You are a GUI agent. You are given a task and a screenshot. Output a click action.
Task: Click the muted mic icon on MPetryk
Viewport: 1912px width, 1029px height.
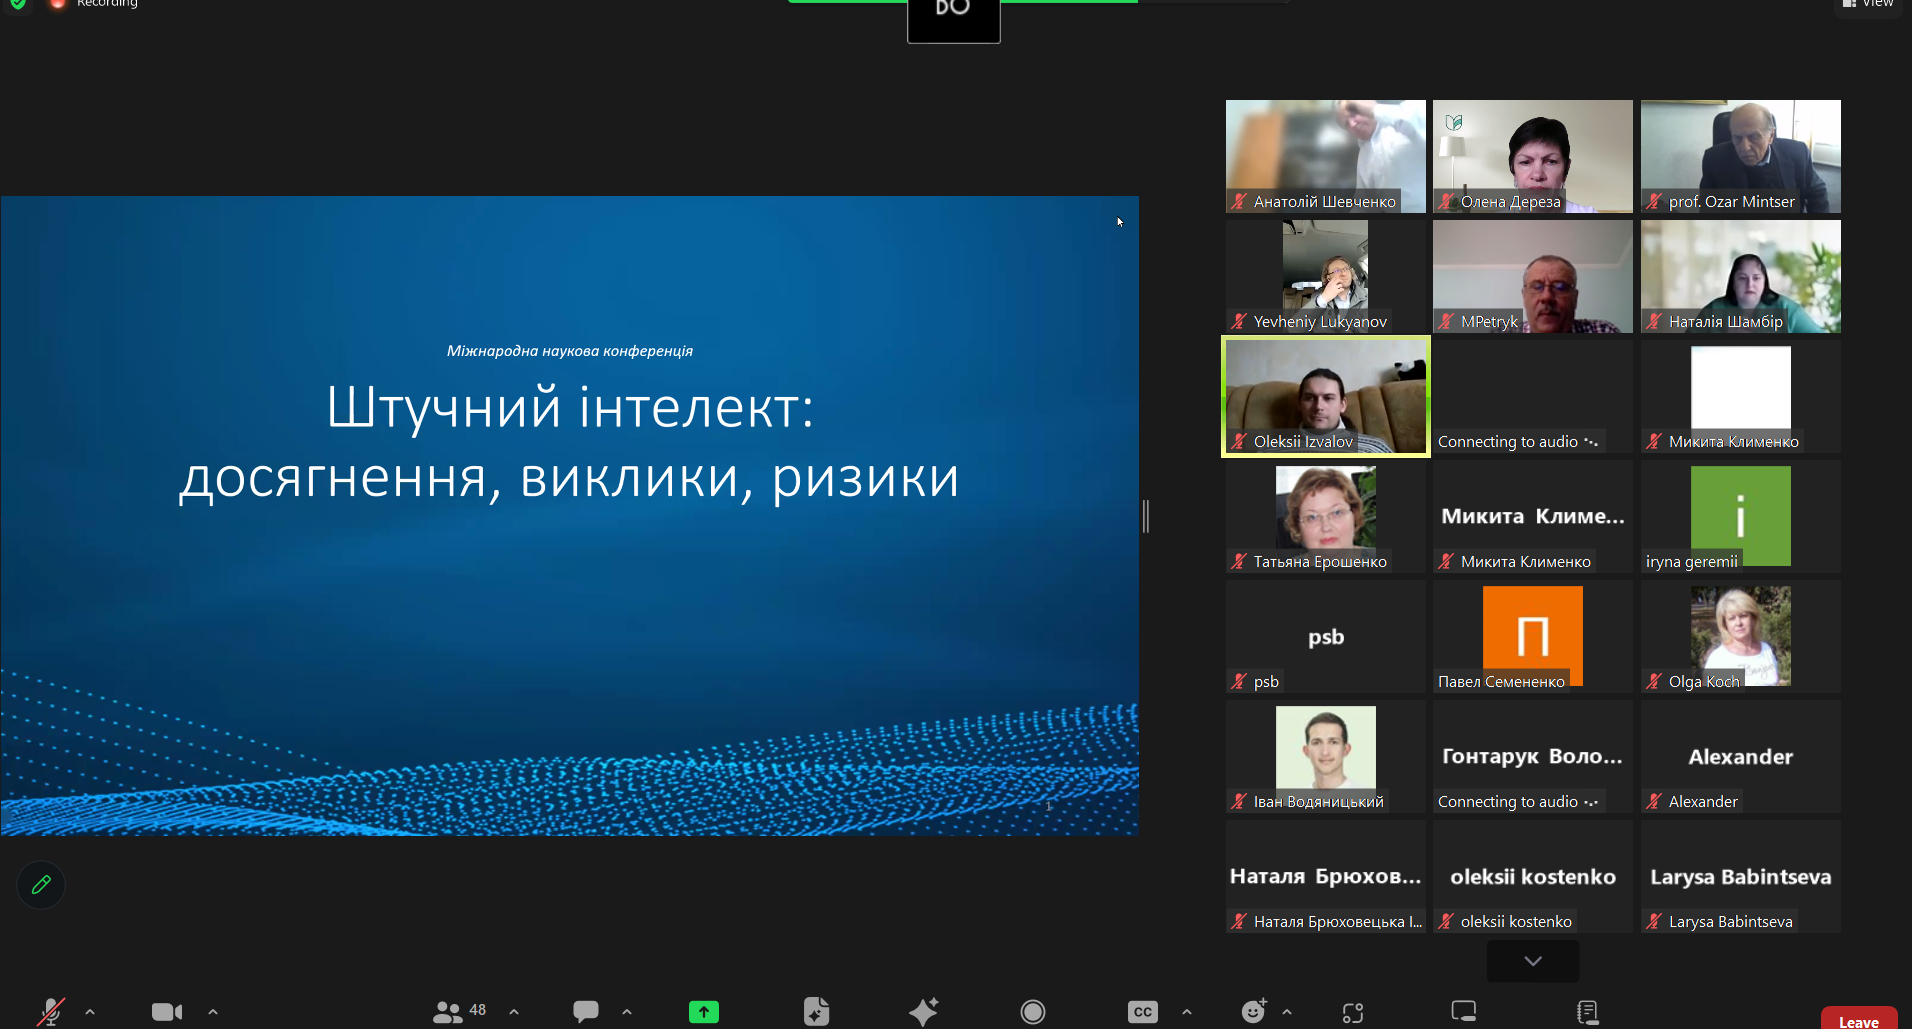point(1446,321)
